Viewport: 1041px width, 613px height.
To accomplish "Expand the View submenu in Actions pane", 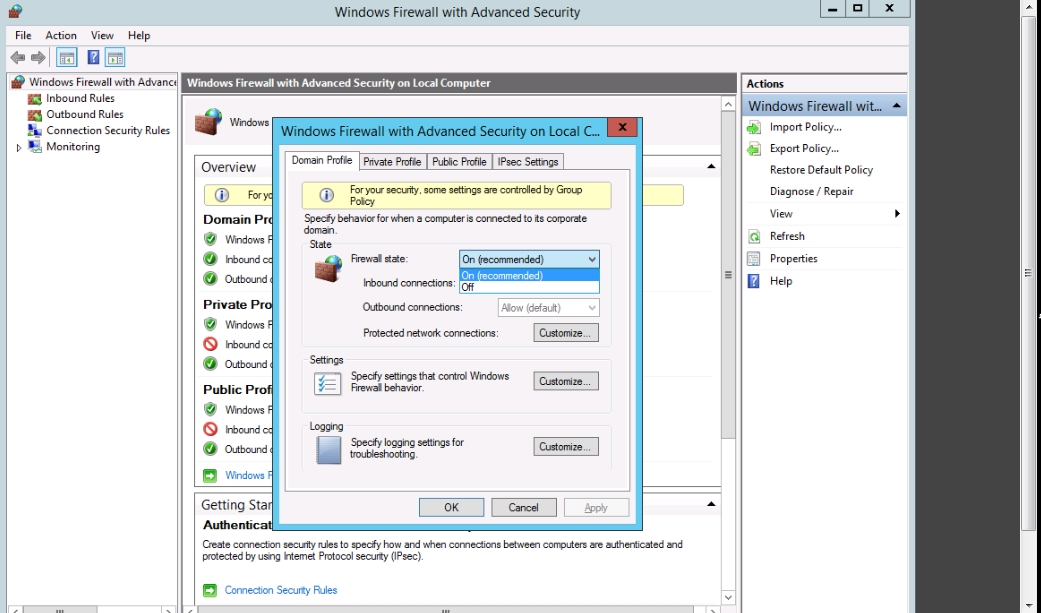I will coord(897,213).
